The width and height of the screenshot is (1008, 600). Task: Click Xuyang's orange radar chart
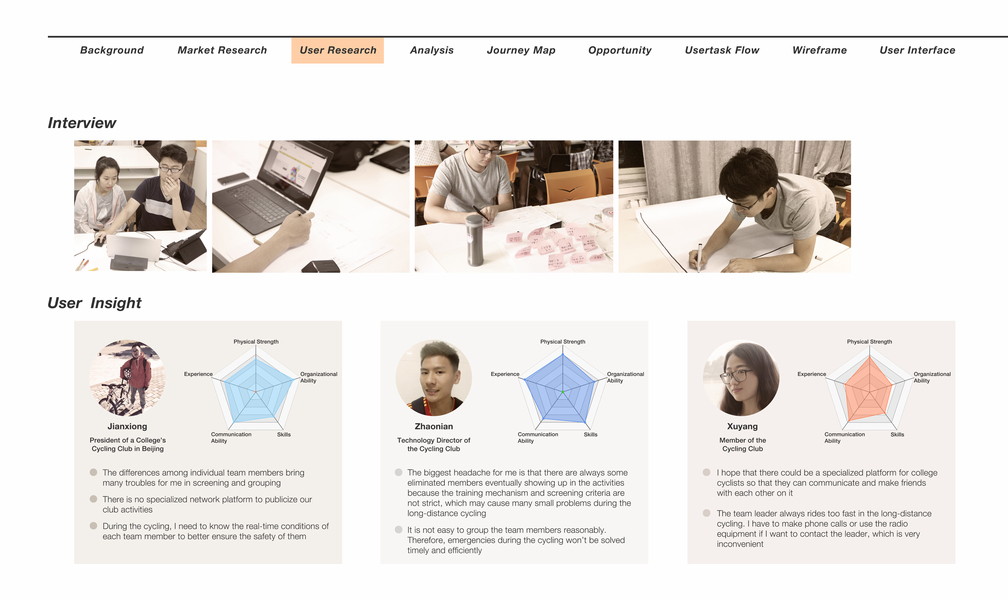pos(869,390)
